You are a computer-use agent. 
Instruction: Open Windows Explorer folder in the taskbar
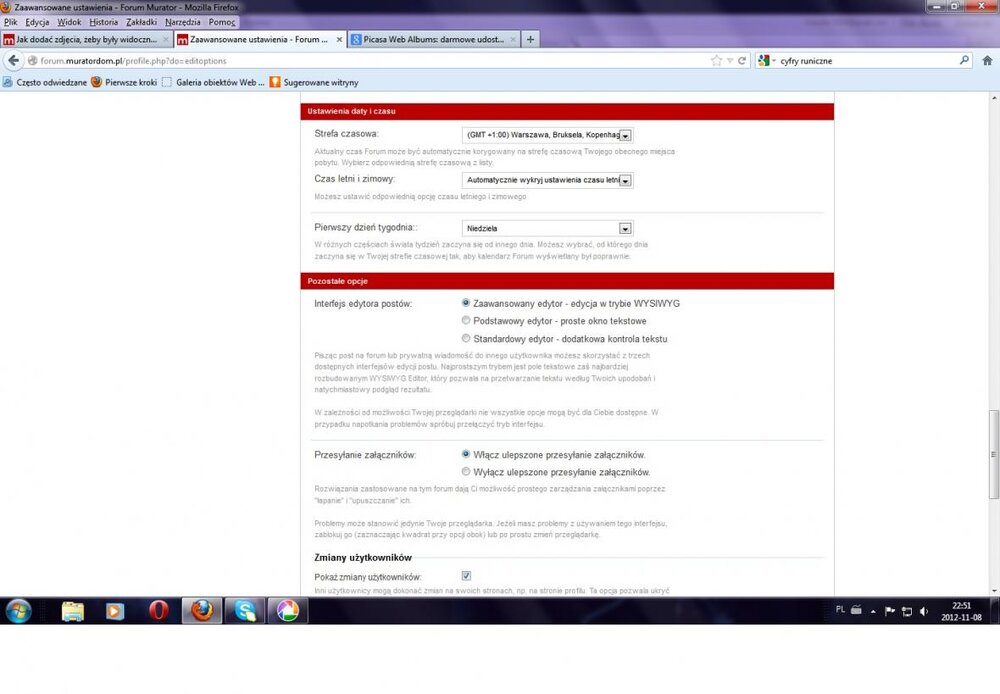tap(73, 610)
